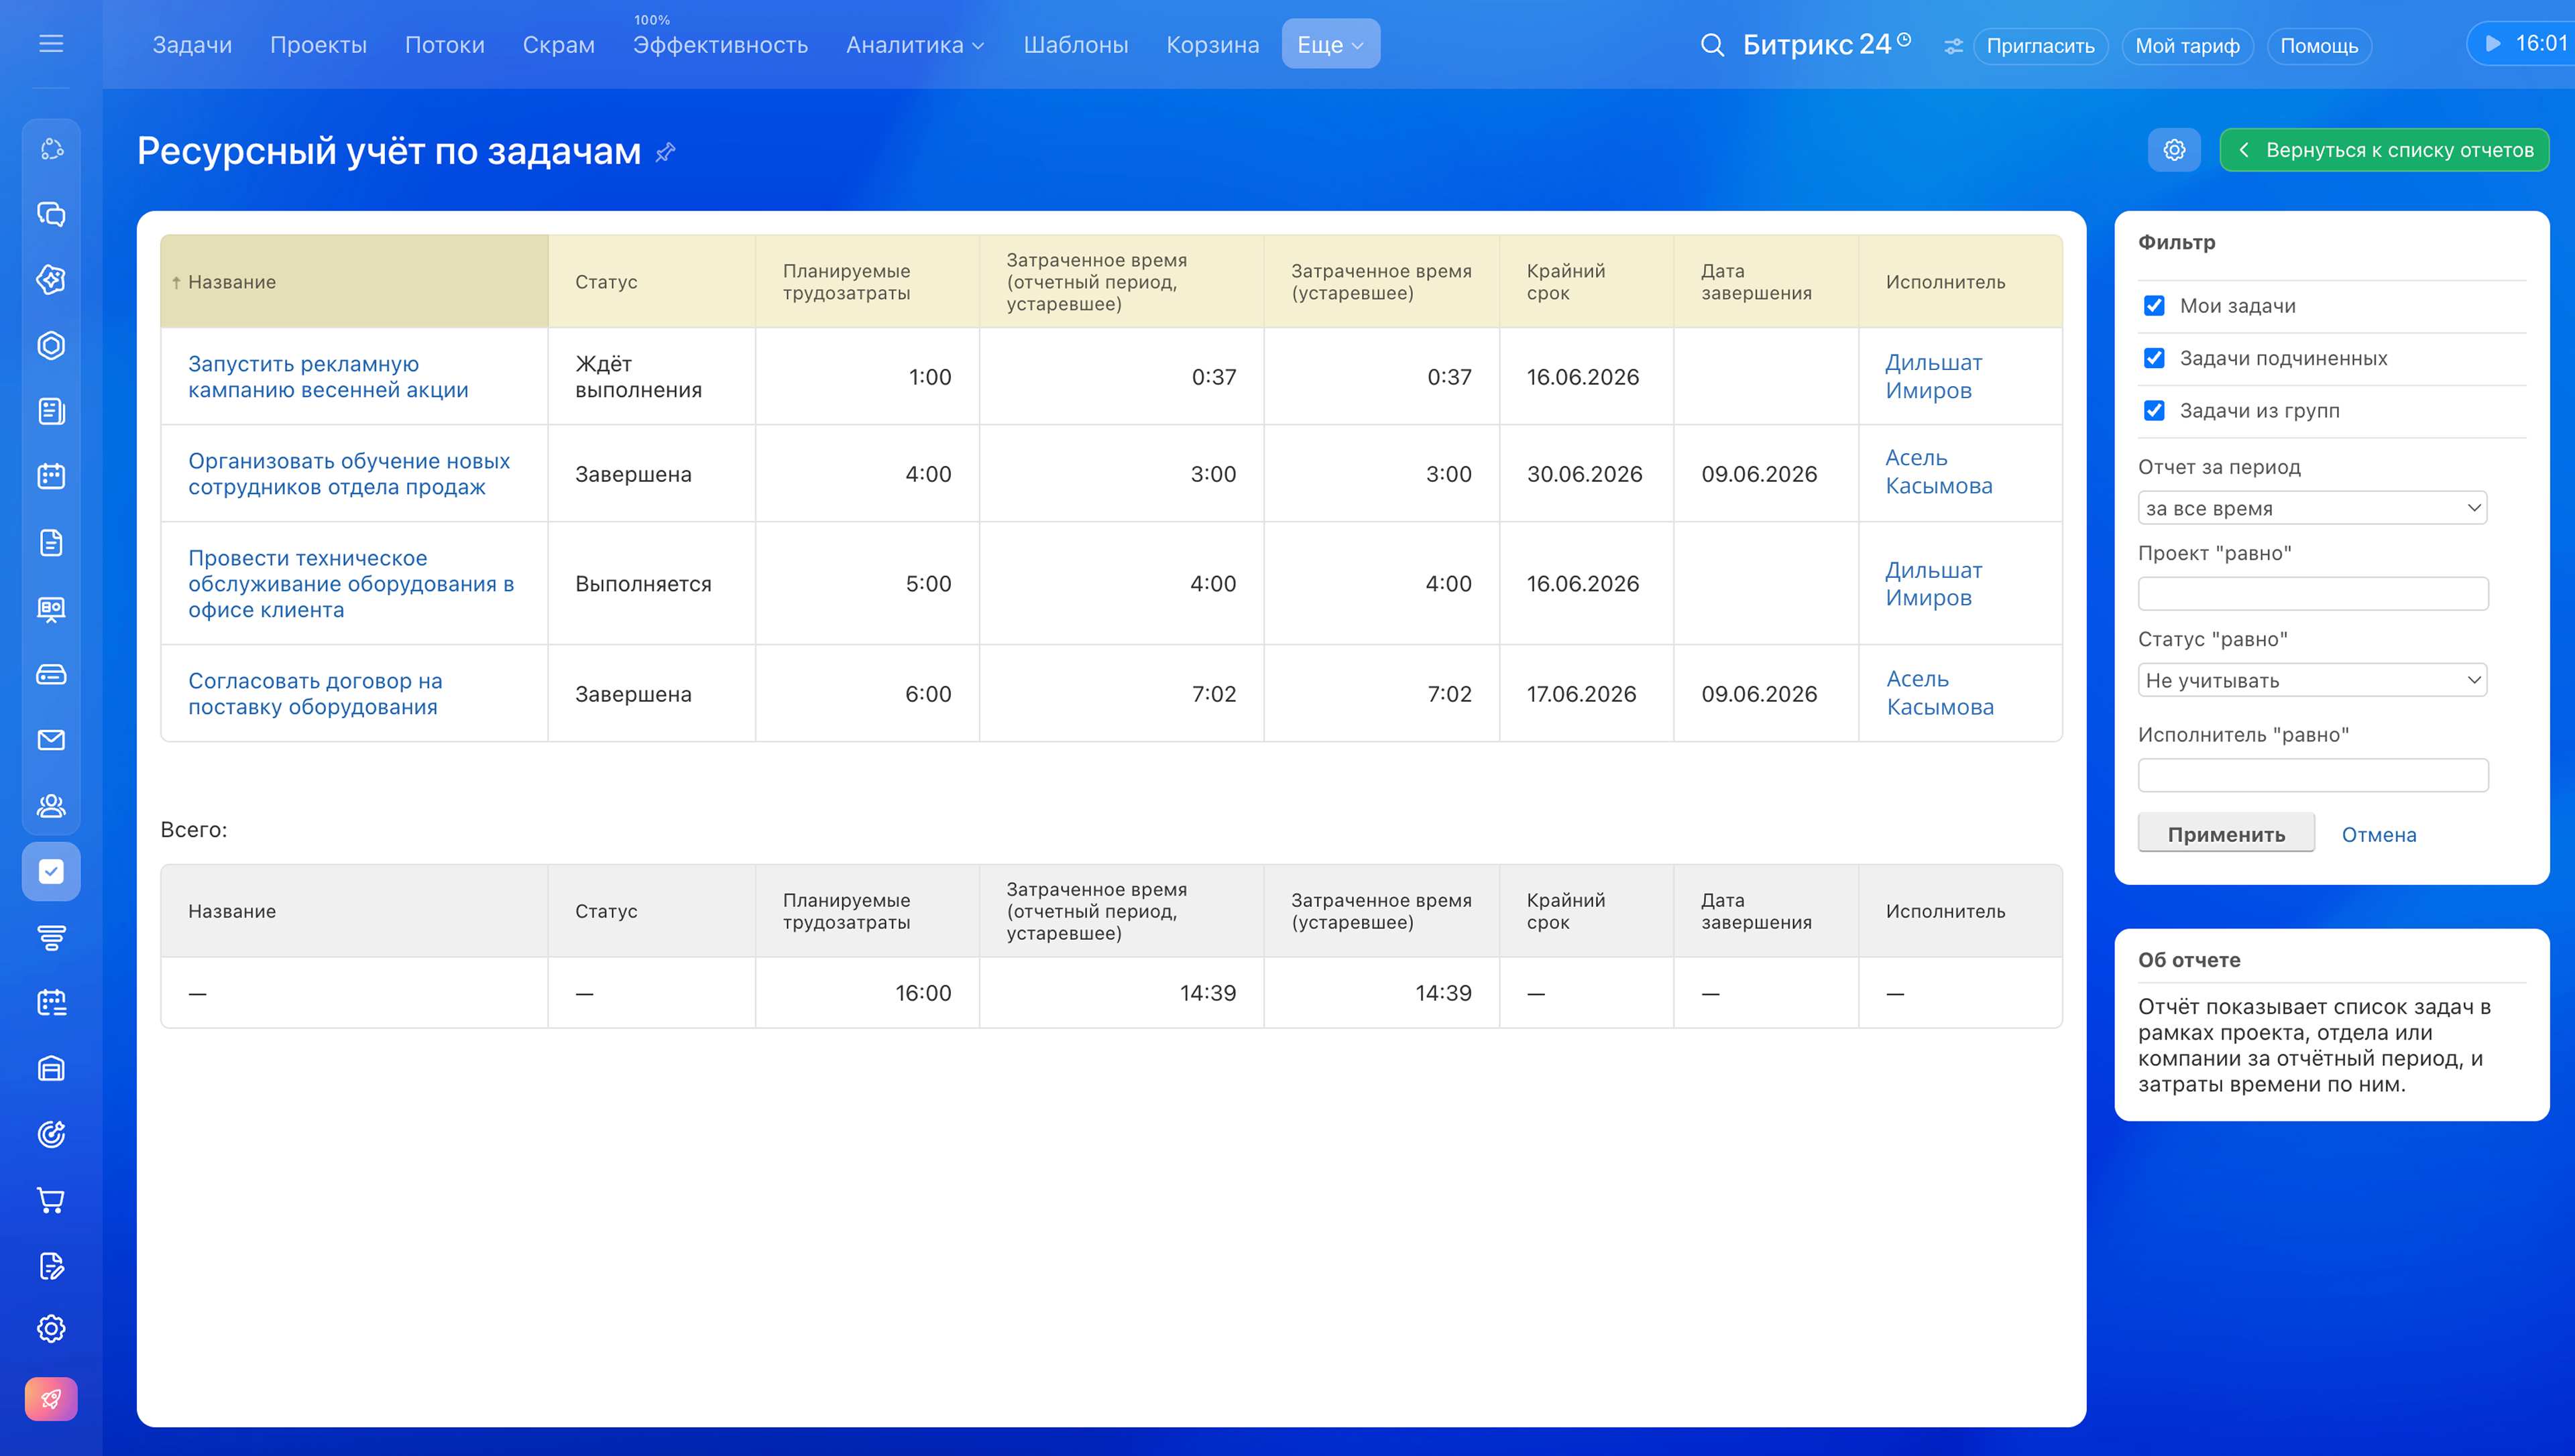2575x1456 pixels.
Task: Open the warehouse inventory sidebar icon
Action: coord(51,1069)
